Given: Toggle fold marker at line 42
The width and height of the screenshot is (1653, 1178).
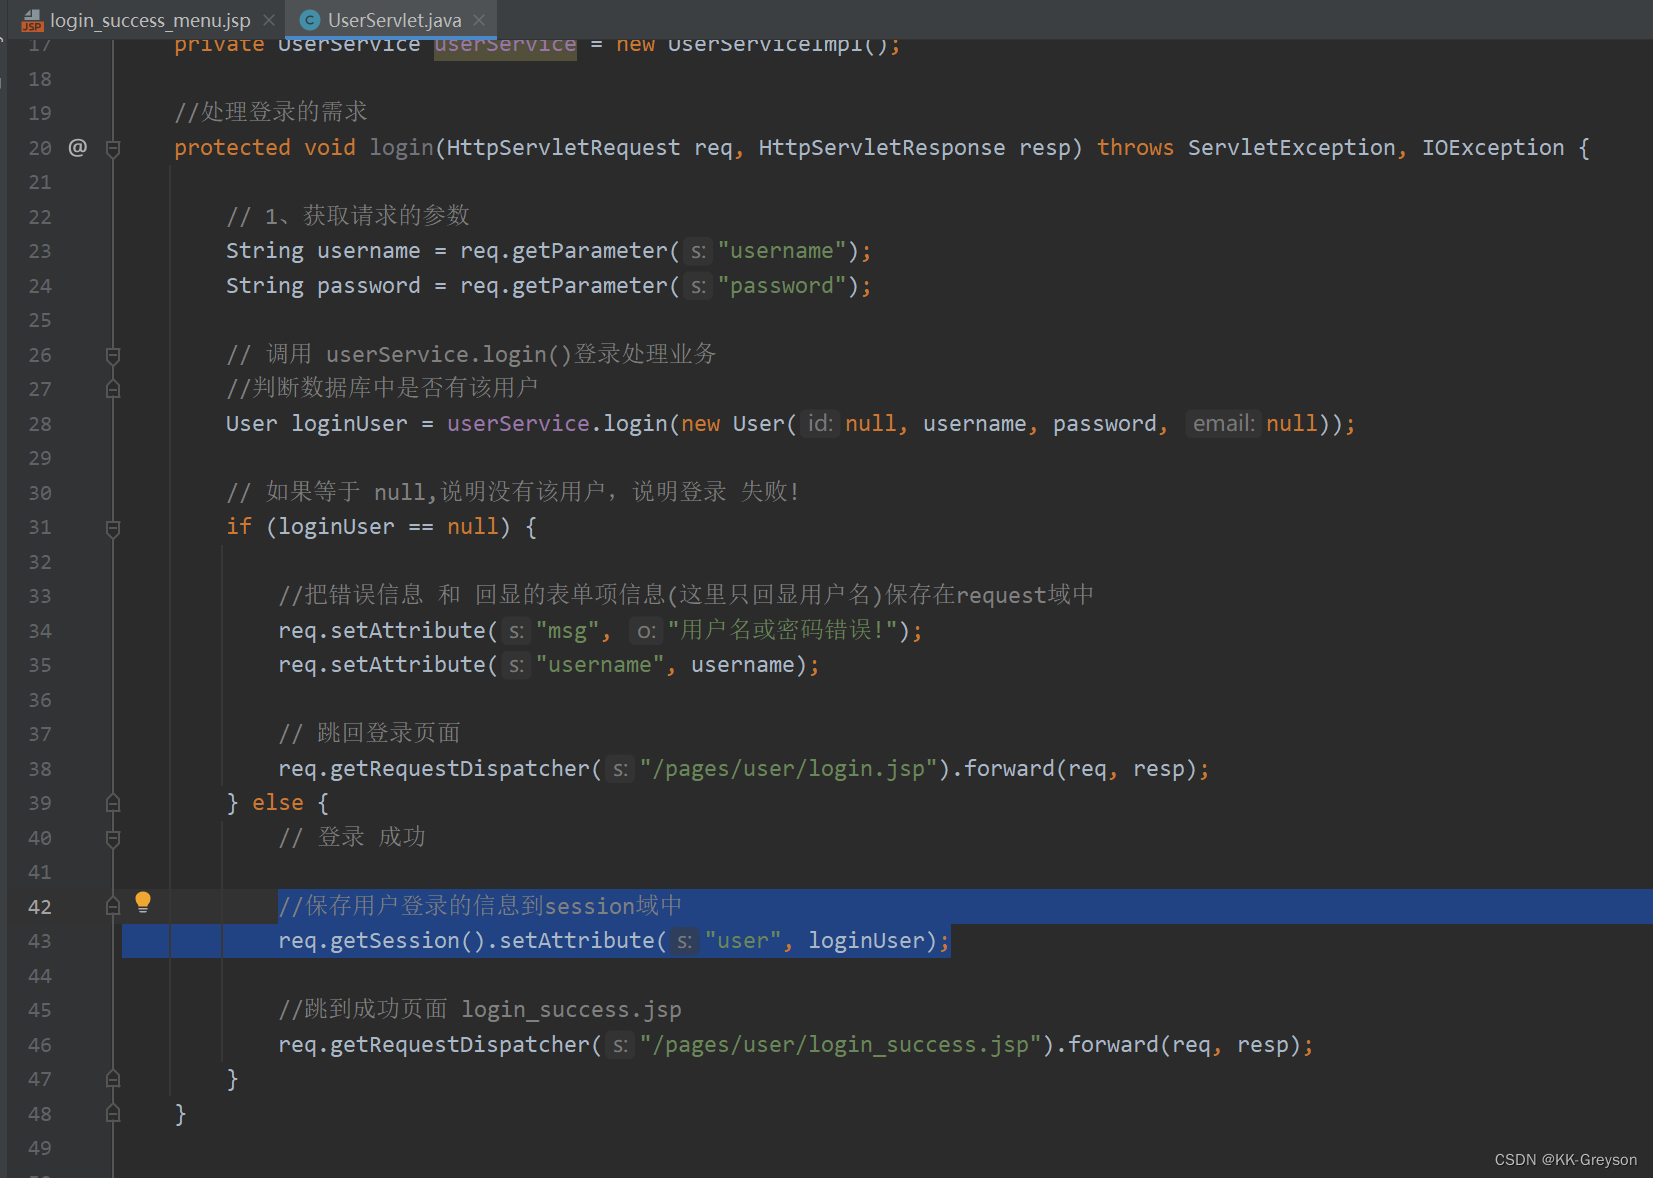Looking at the screenshot, I should coord(113,906).
